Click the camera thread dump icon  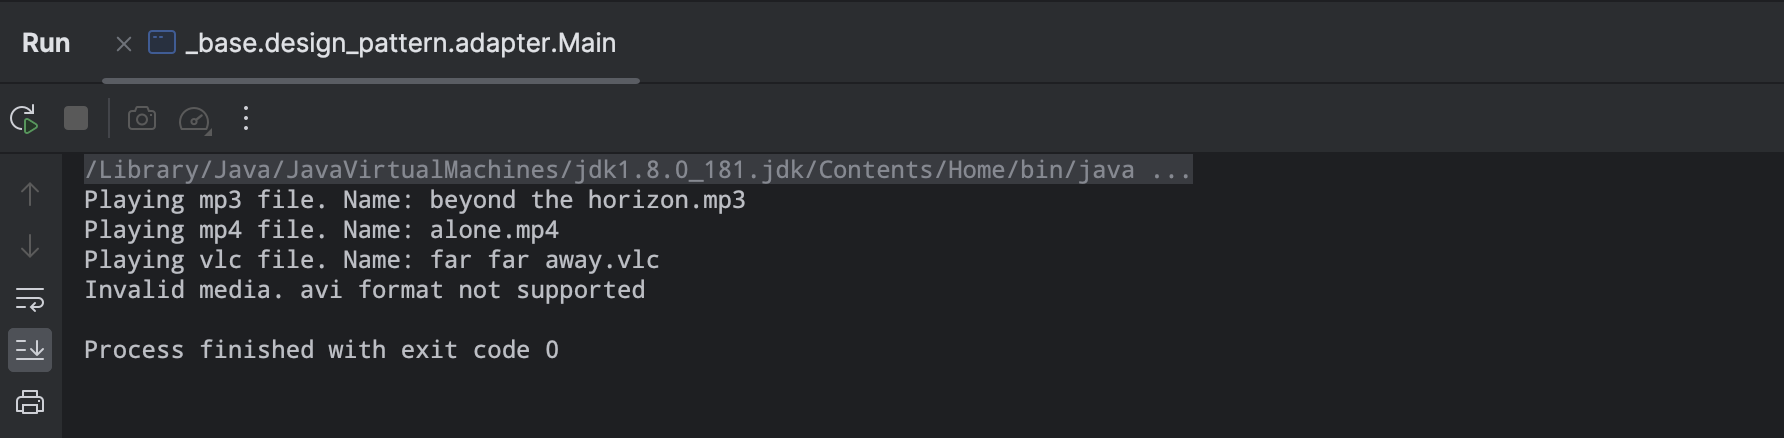(x=142, y=119)
